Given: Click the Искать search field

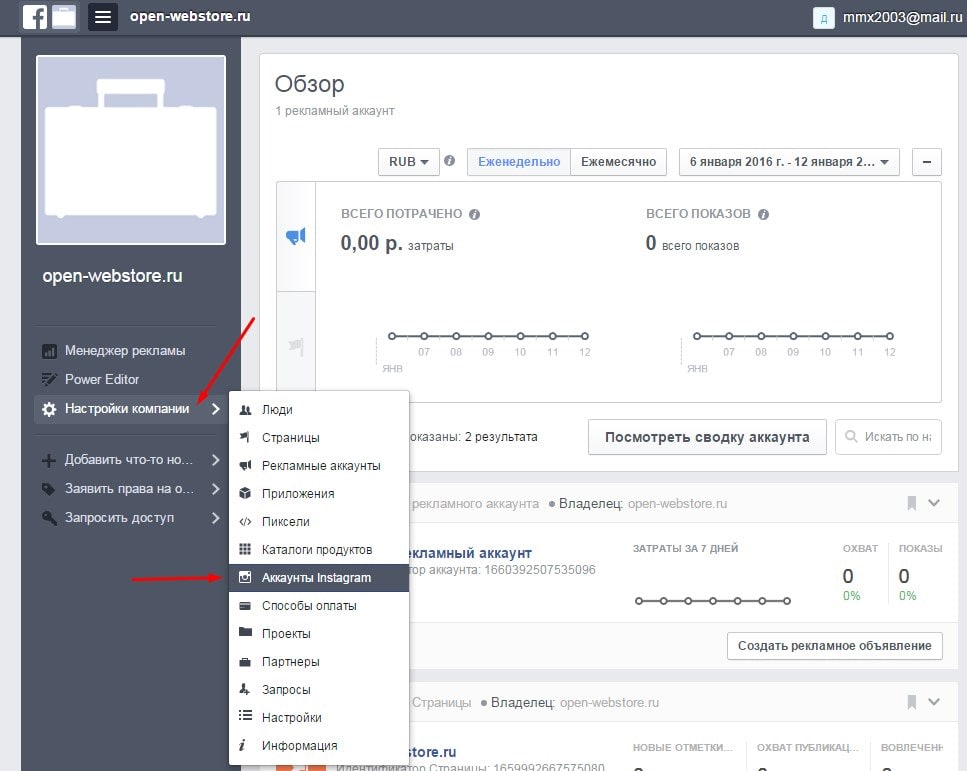Looking at the screenshot, I should 888,437.
